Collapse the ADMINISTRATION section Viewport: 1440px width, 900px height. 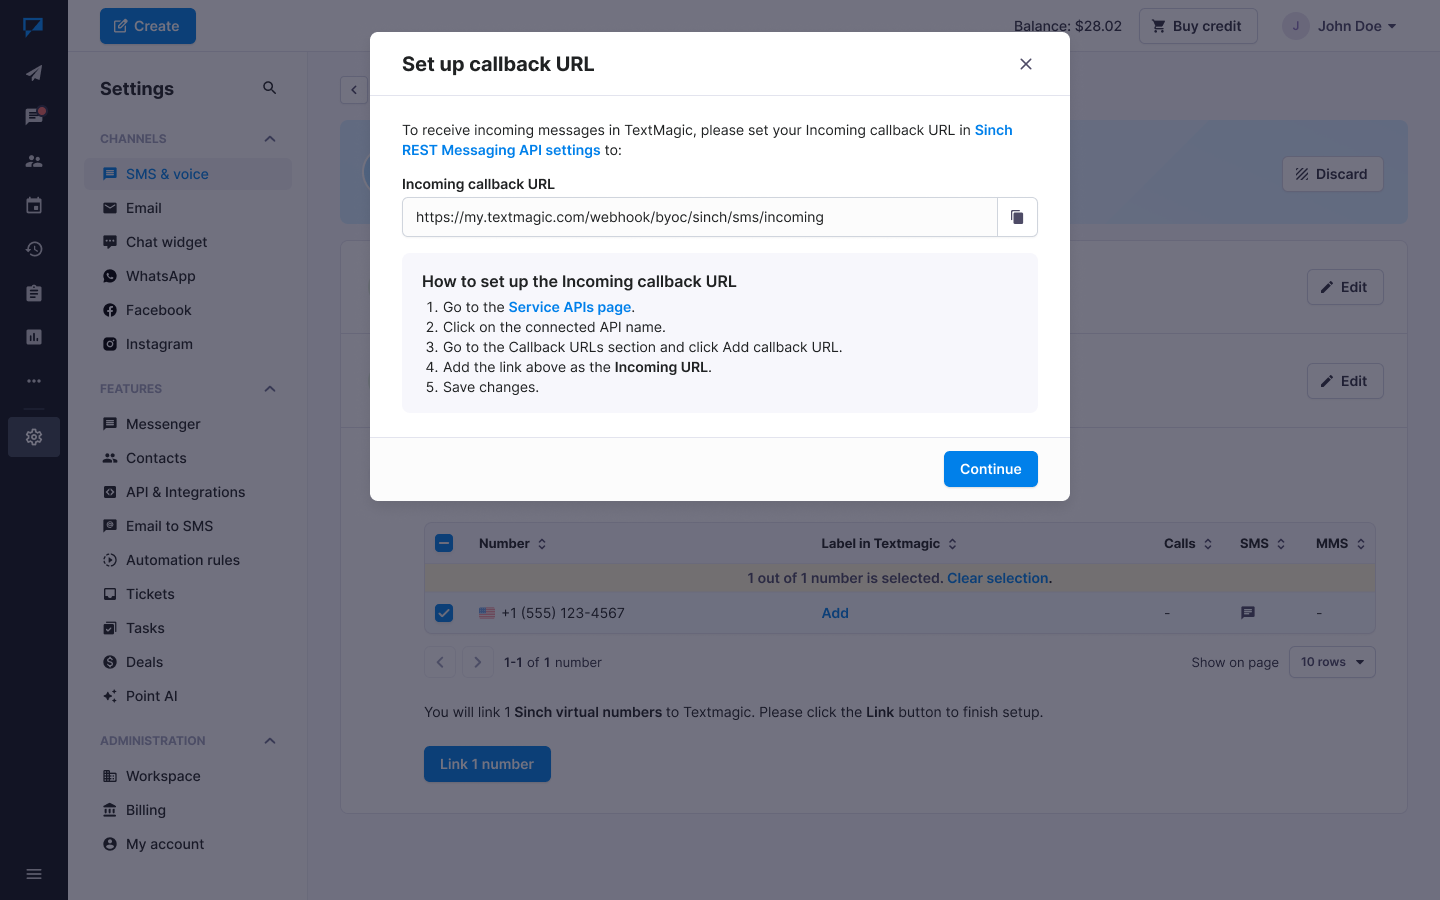click(x=269, y=740)
